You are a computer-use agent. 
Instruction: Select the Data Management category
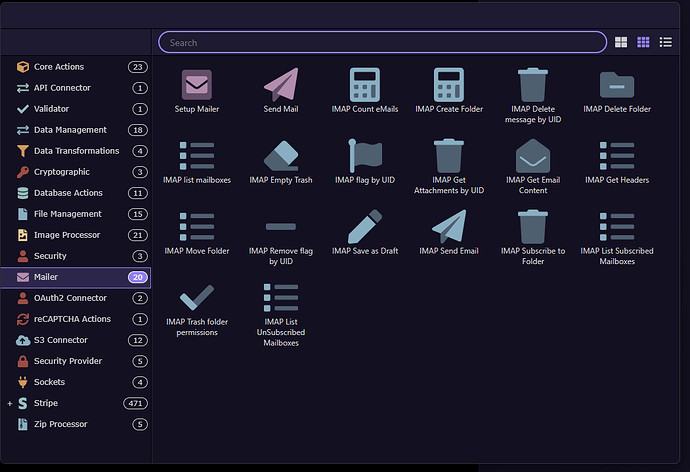click(x=76, y=130)
